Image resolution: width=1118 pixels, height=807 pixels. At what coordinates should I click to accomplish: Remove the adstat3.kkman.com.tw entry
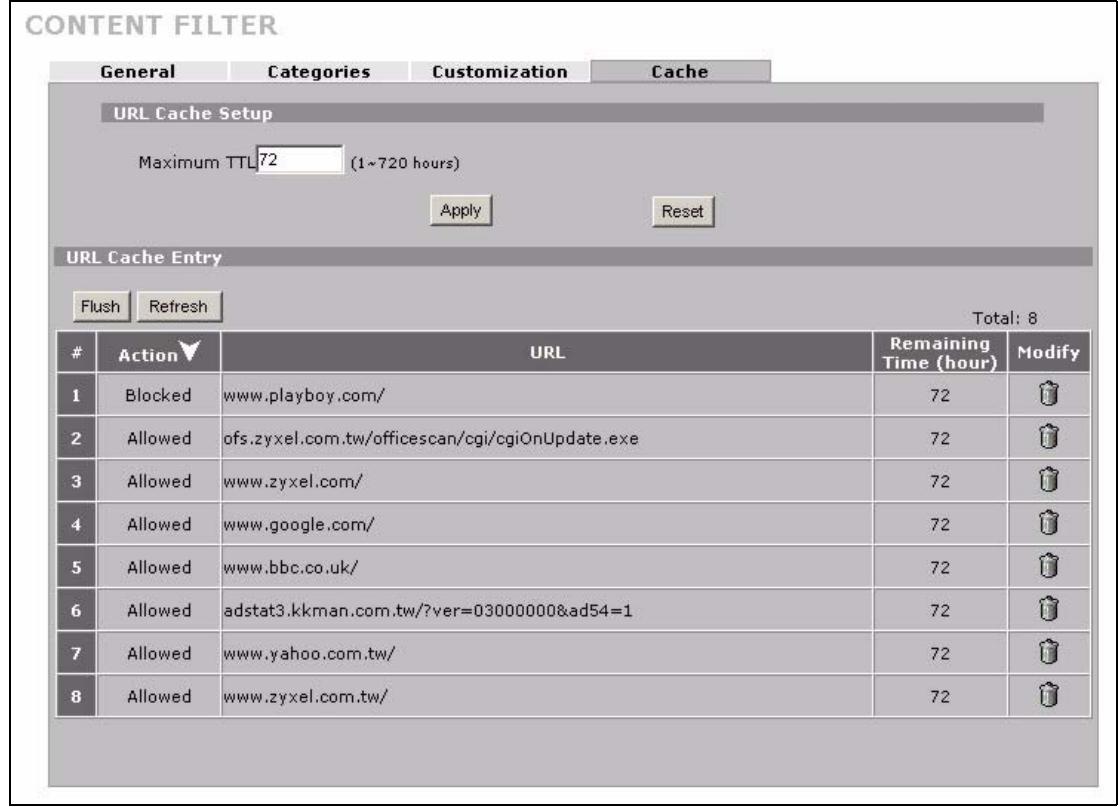click(1048, 609)
